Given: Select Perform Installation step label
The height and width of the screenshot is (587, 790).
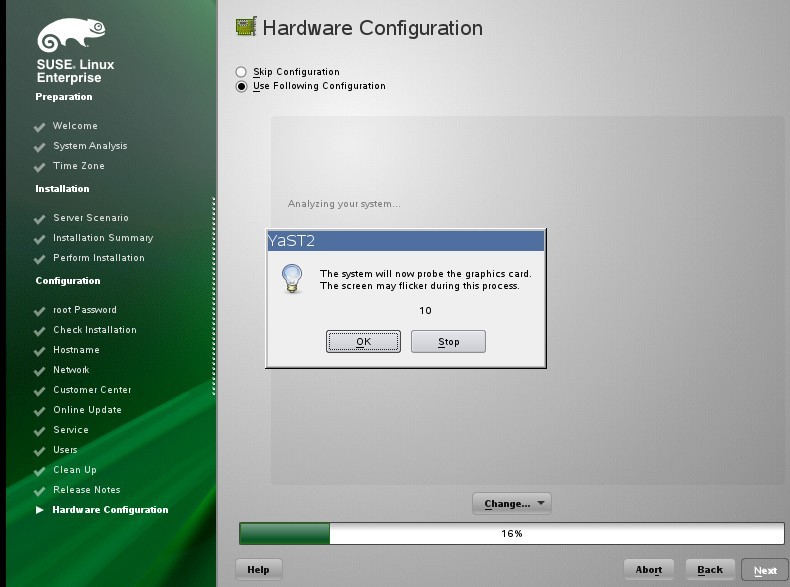Looking at the screenshot, I should (x=99, y=257).
